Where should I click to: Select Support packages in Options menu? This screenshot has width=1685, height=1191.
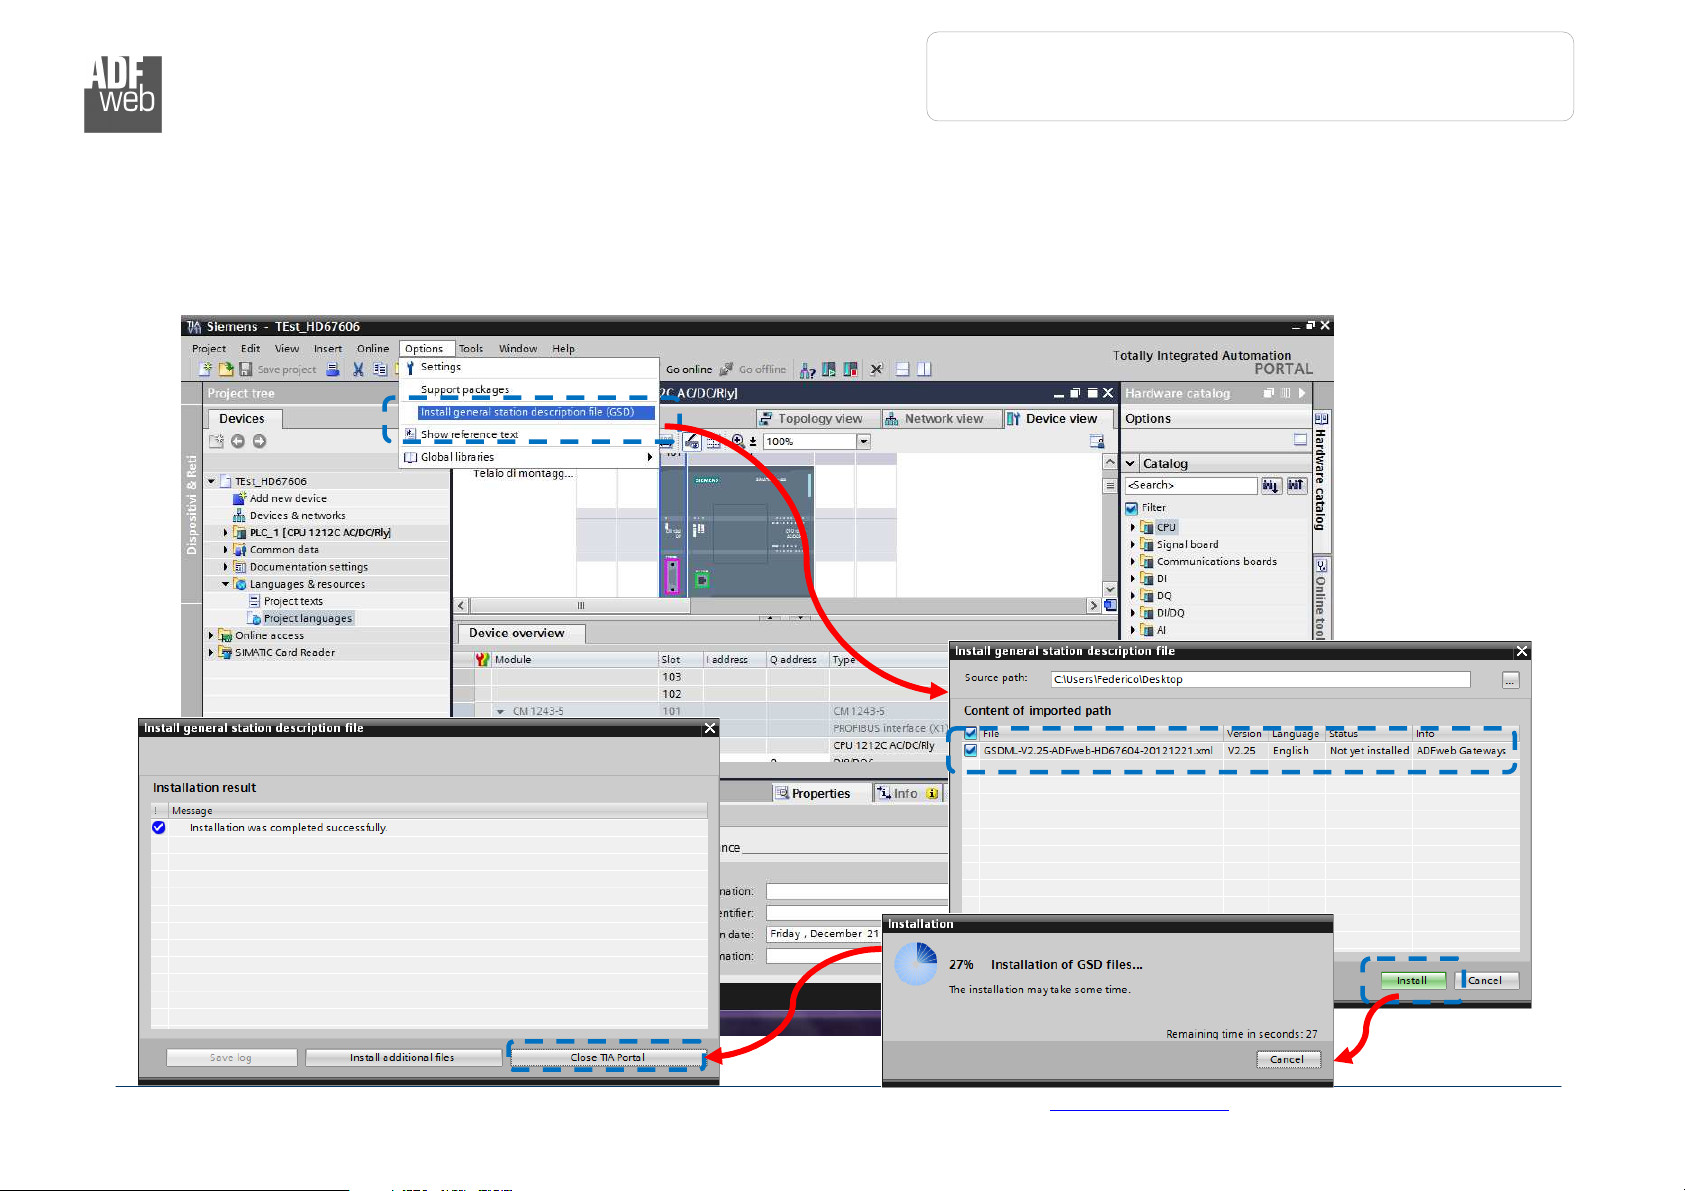(x=465, y=390)
